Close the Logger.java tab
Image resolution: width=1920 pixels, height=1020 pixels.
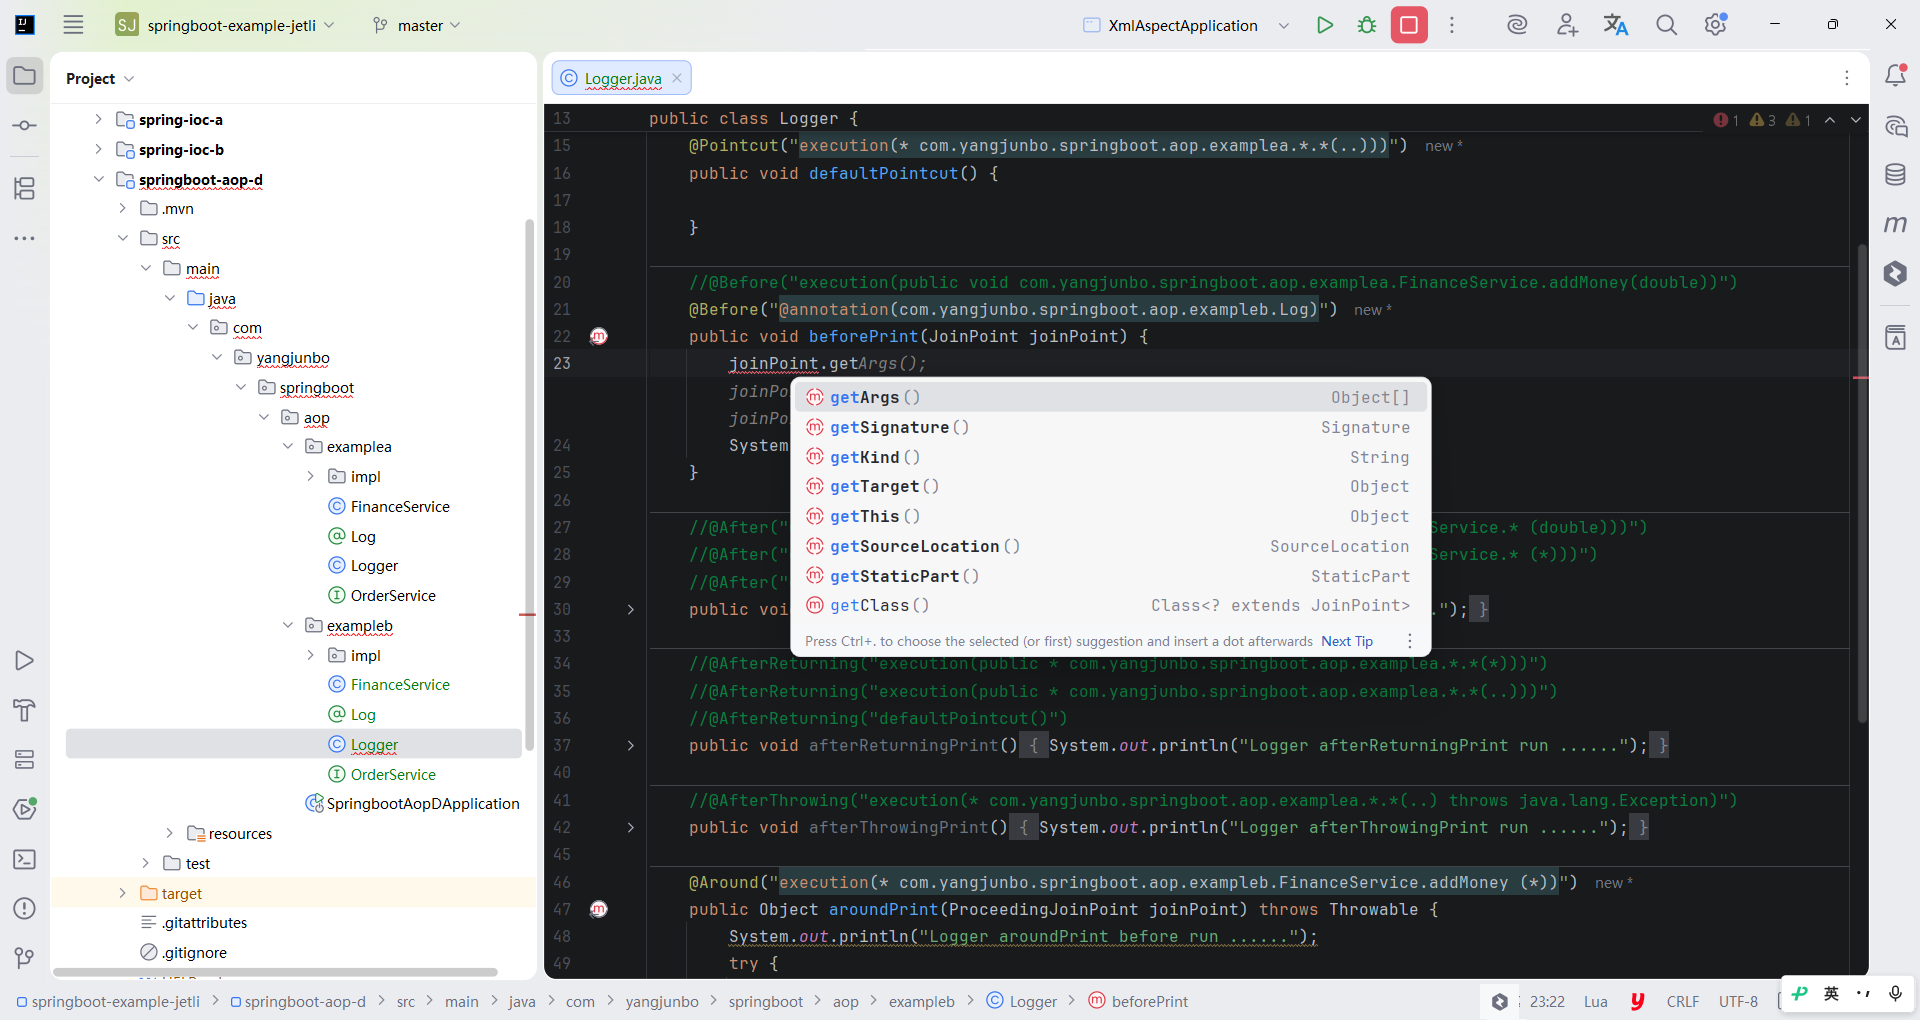tap(677, 78)
